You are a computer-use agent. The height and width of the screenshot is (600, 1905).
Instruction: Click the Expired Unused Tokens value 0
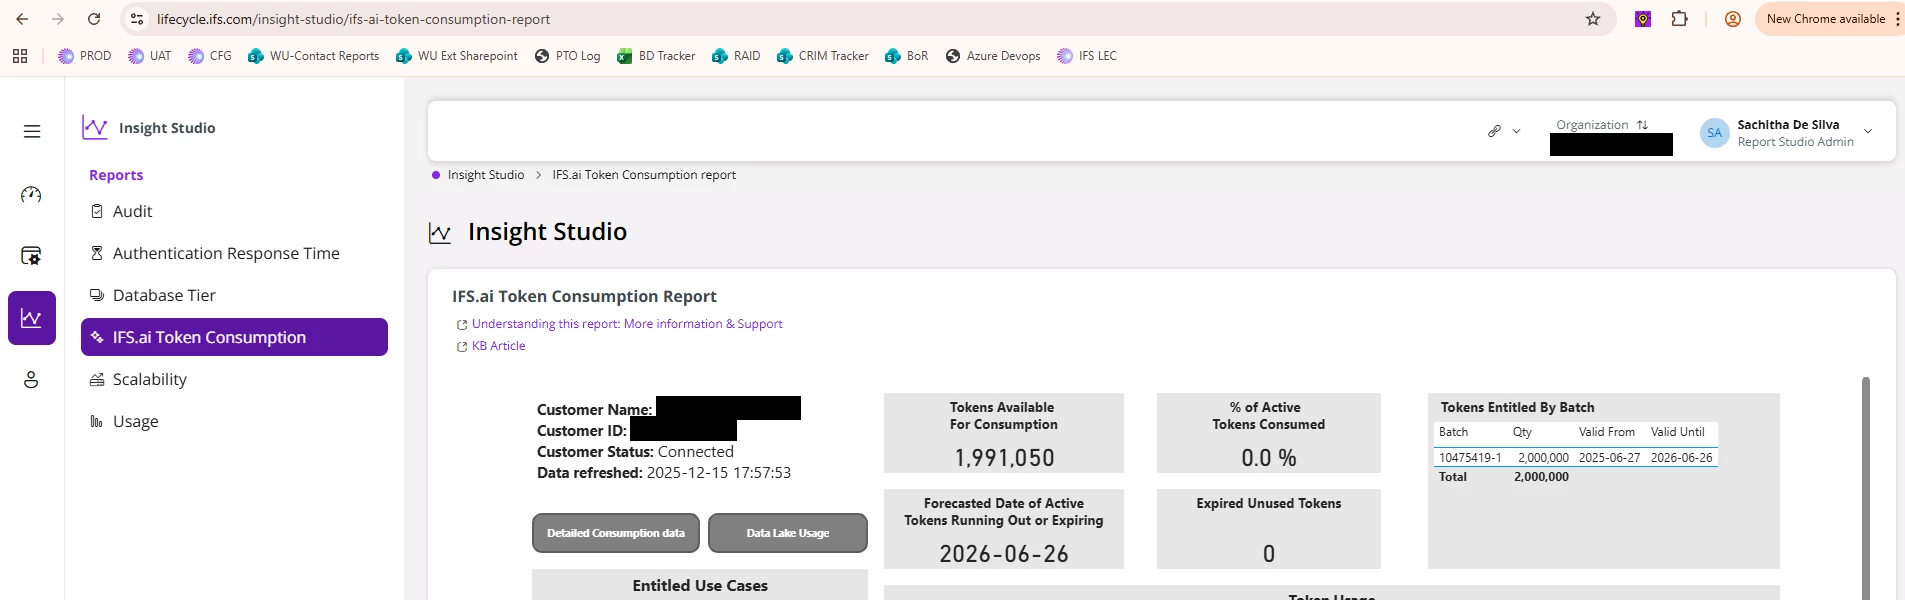tap(1269, 554)
